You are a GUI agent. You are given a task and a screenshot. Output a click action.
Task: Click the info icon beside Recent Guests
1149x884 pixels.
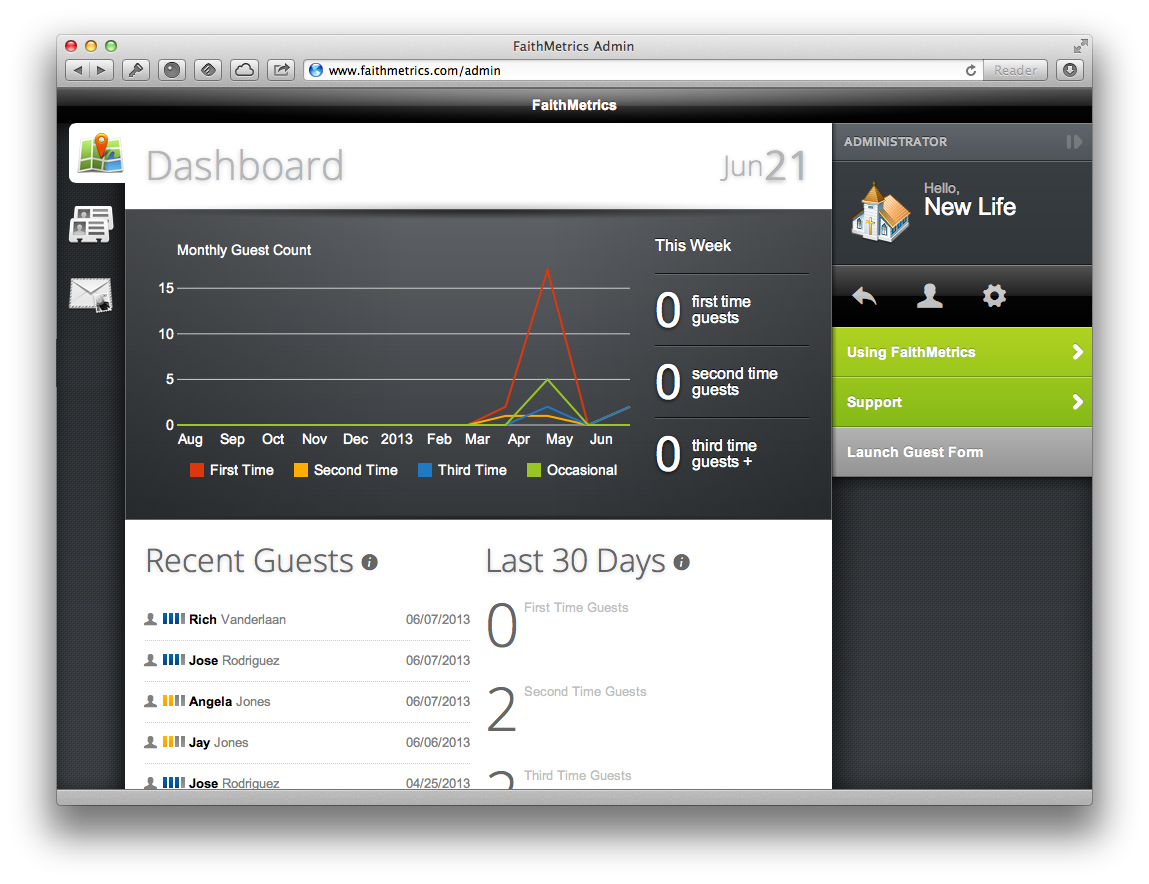[x=369, y=563]
